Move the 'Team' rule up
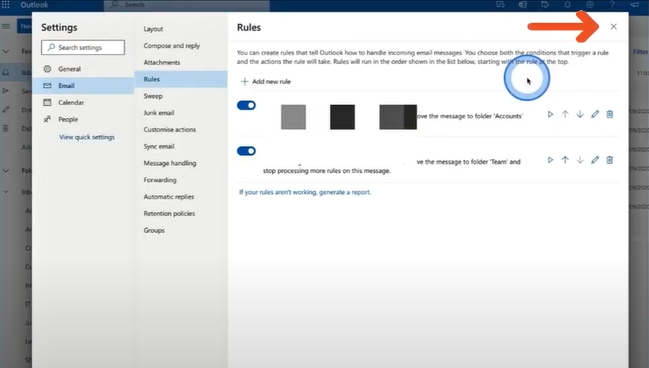The height and width of the screenshot is (368, 649). click(x=565, y=160)
